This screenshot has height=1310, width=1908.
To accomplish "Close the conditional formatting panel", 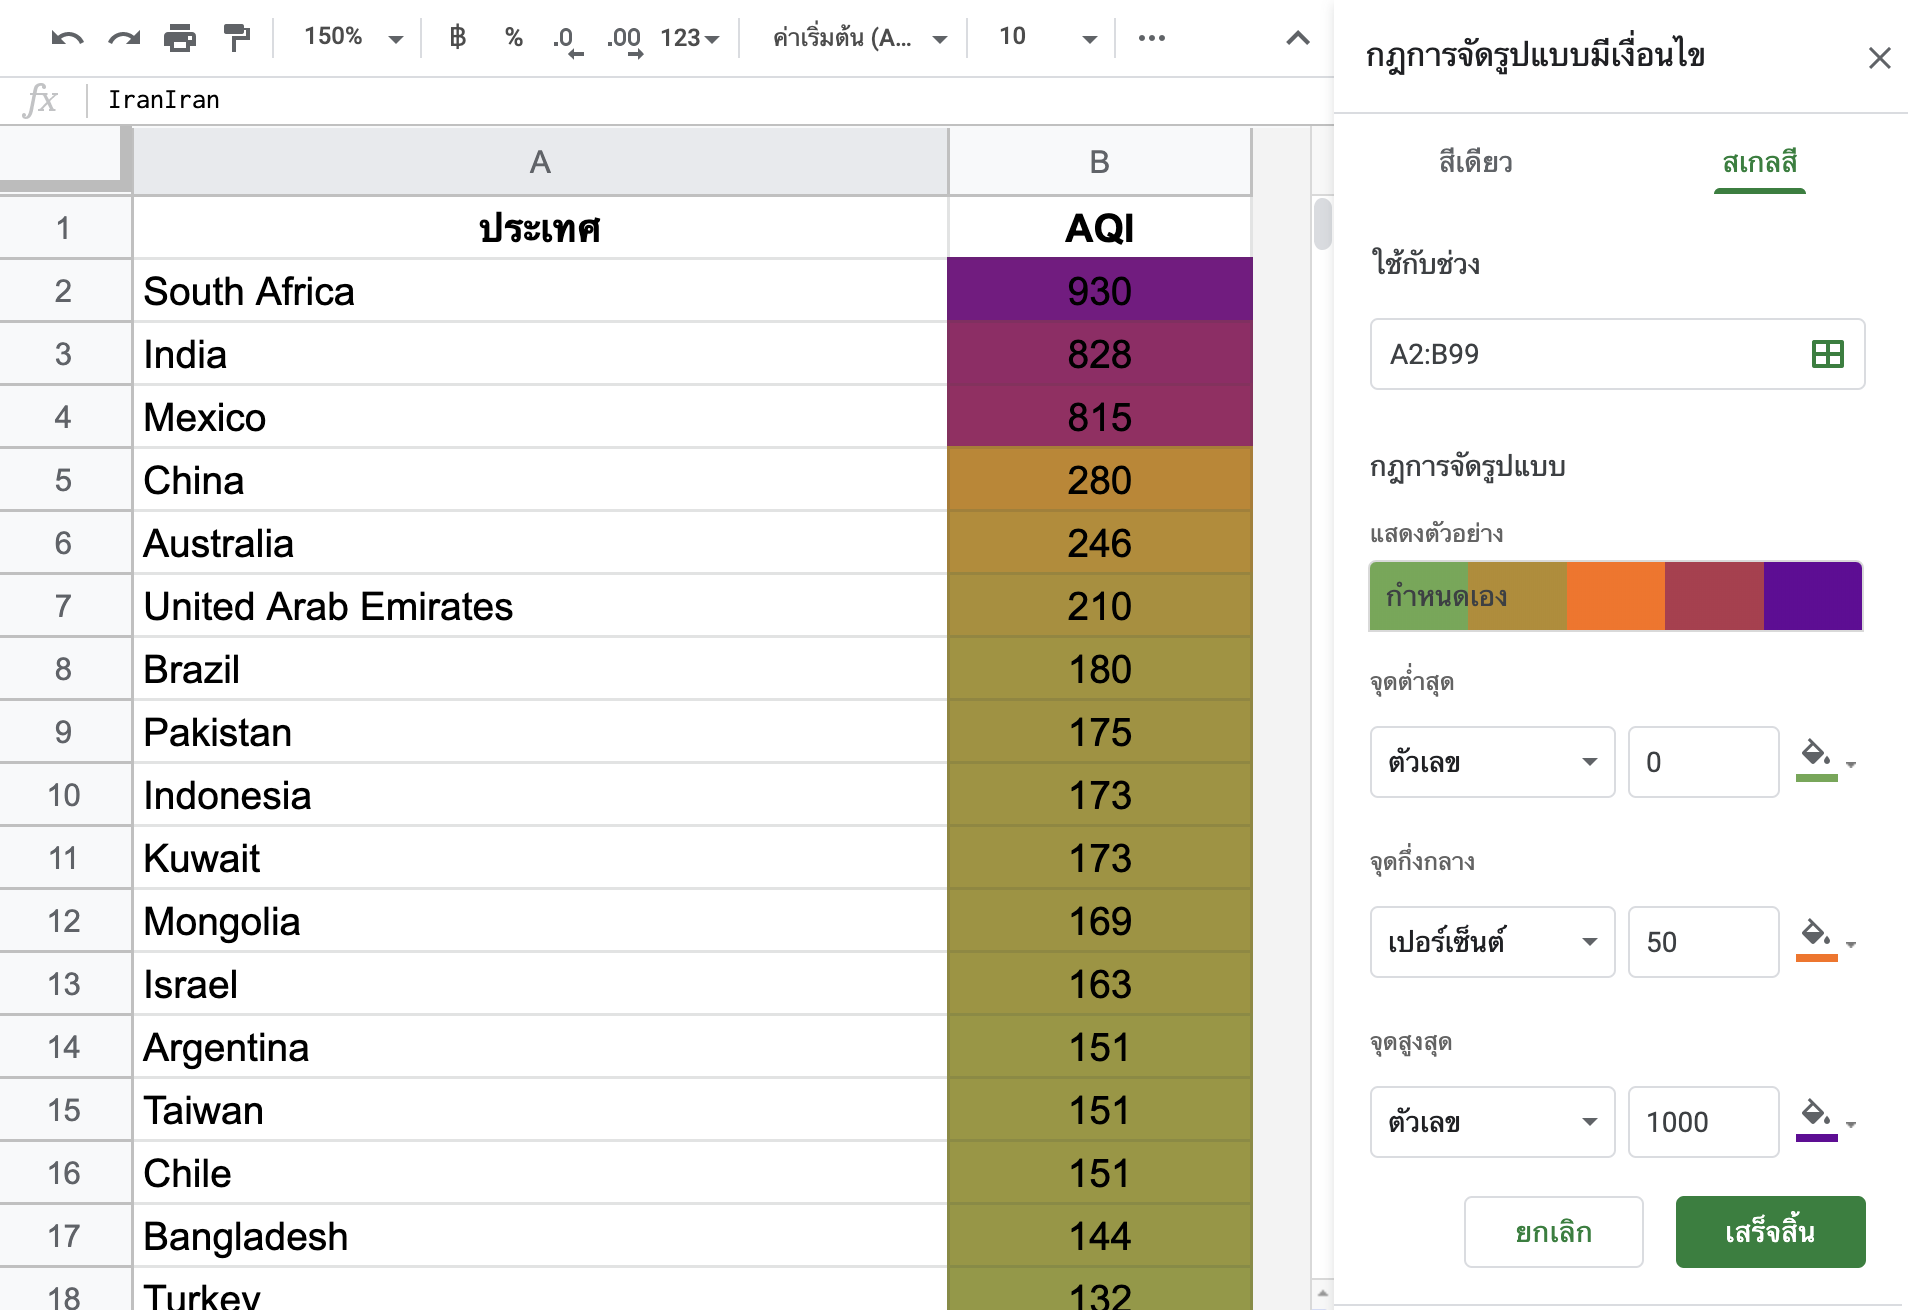I will point(1880,58).
